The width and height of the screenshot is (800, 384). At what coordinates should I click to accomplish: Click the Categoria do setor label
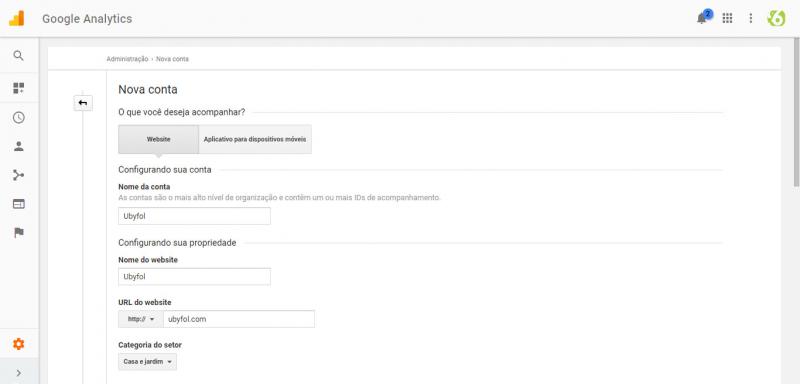150,345
